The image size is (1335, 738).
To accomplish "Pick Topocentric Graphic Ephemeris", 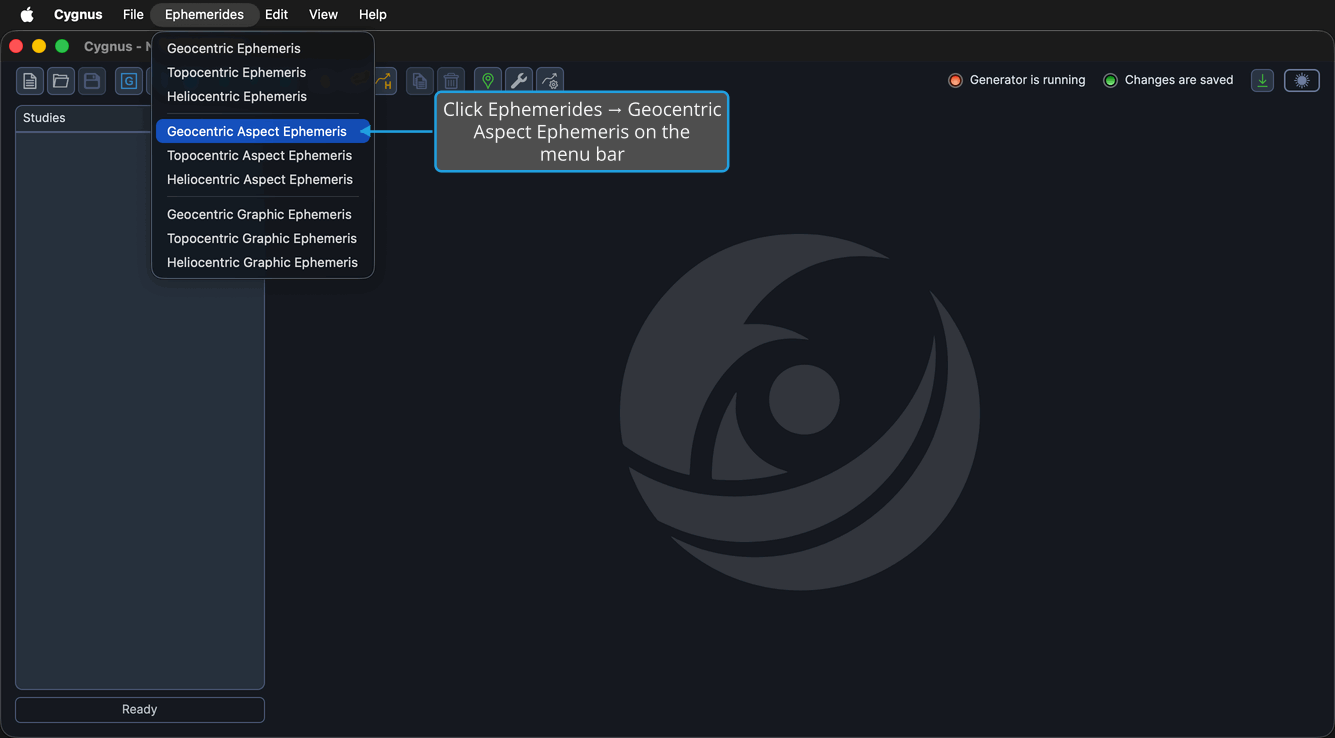I will (263, 238).
